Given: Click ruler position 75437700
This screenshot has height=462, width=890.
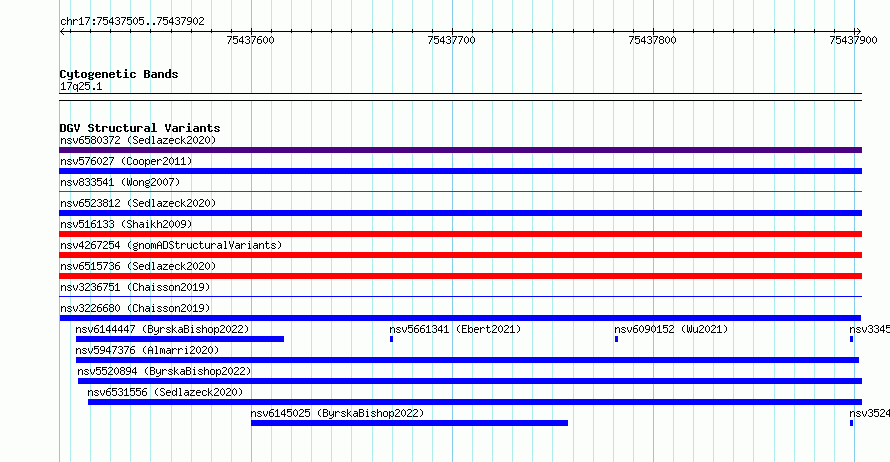Looking at the screenshot, I should pyautogui.click(x=452, y=40).
